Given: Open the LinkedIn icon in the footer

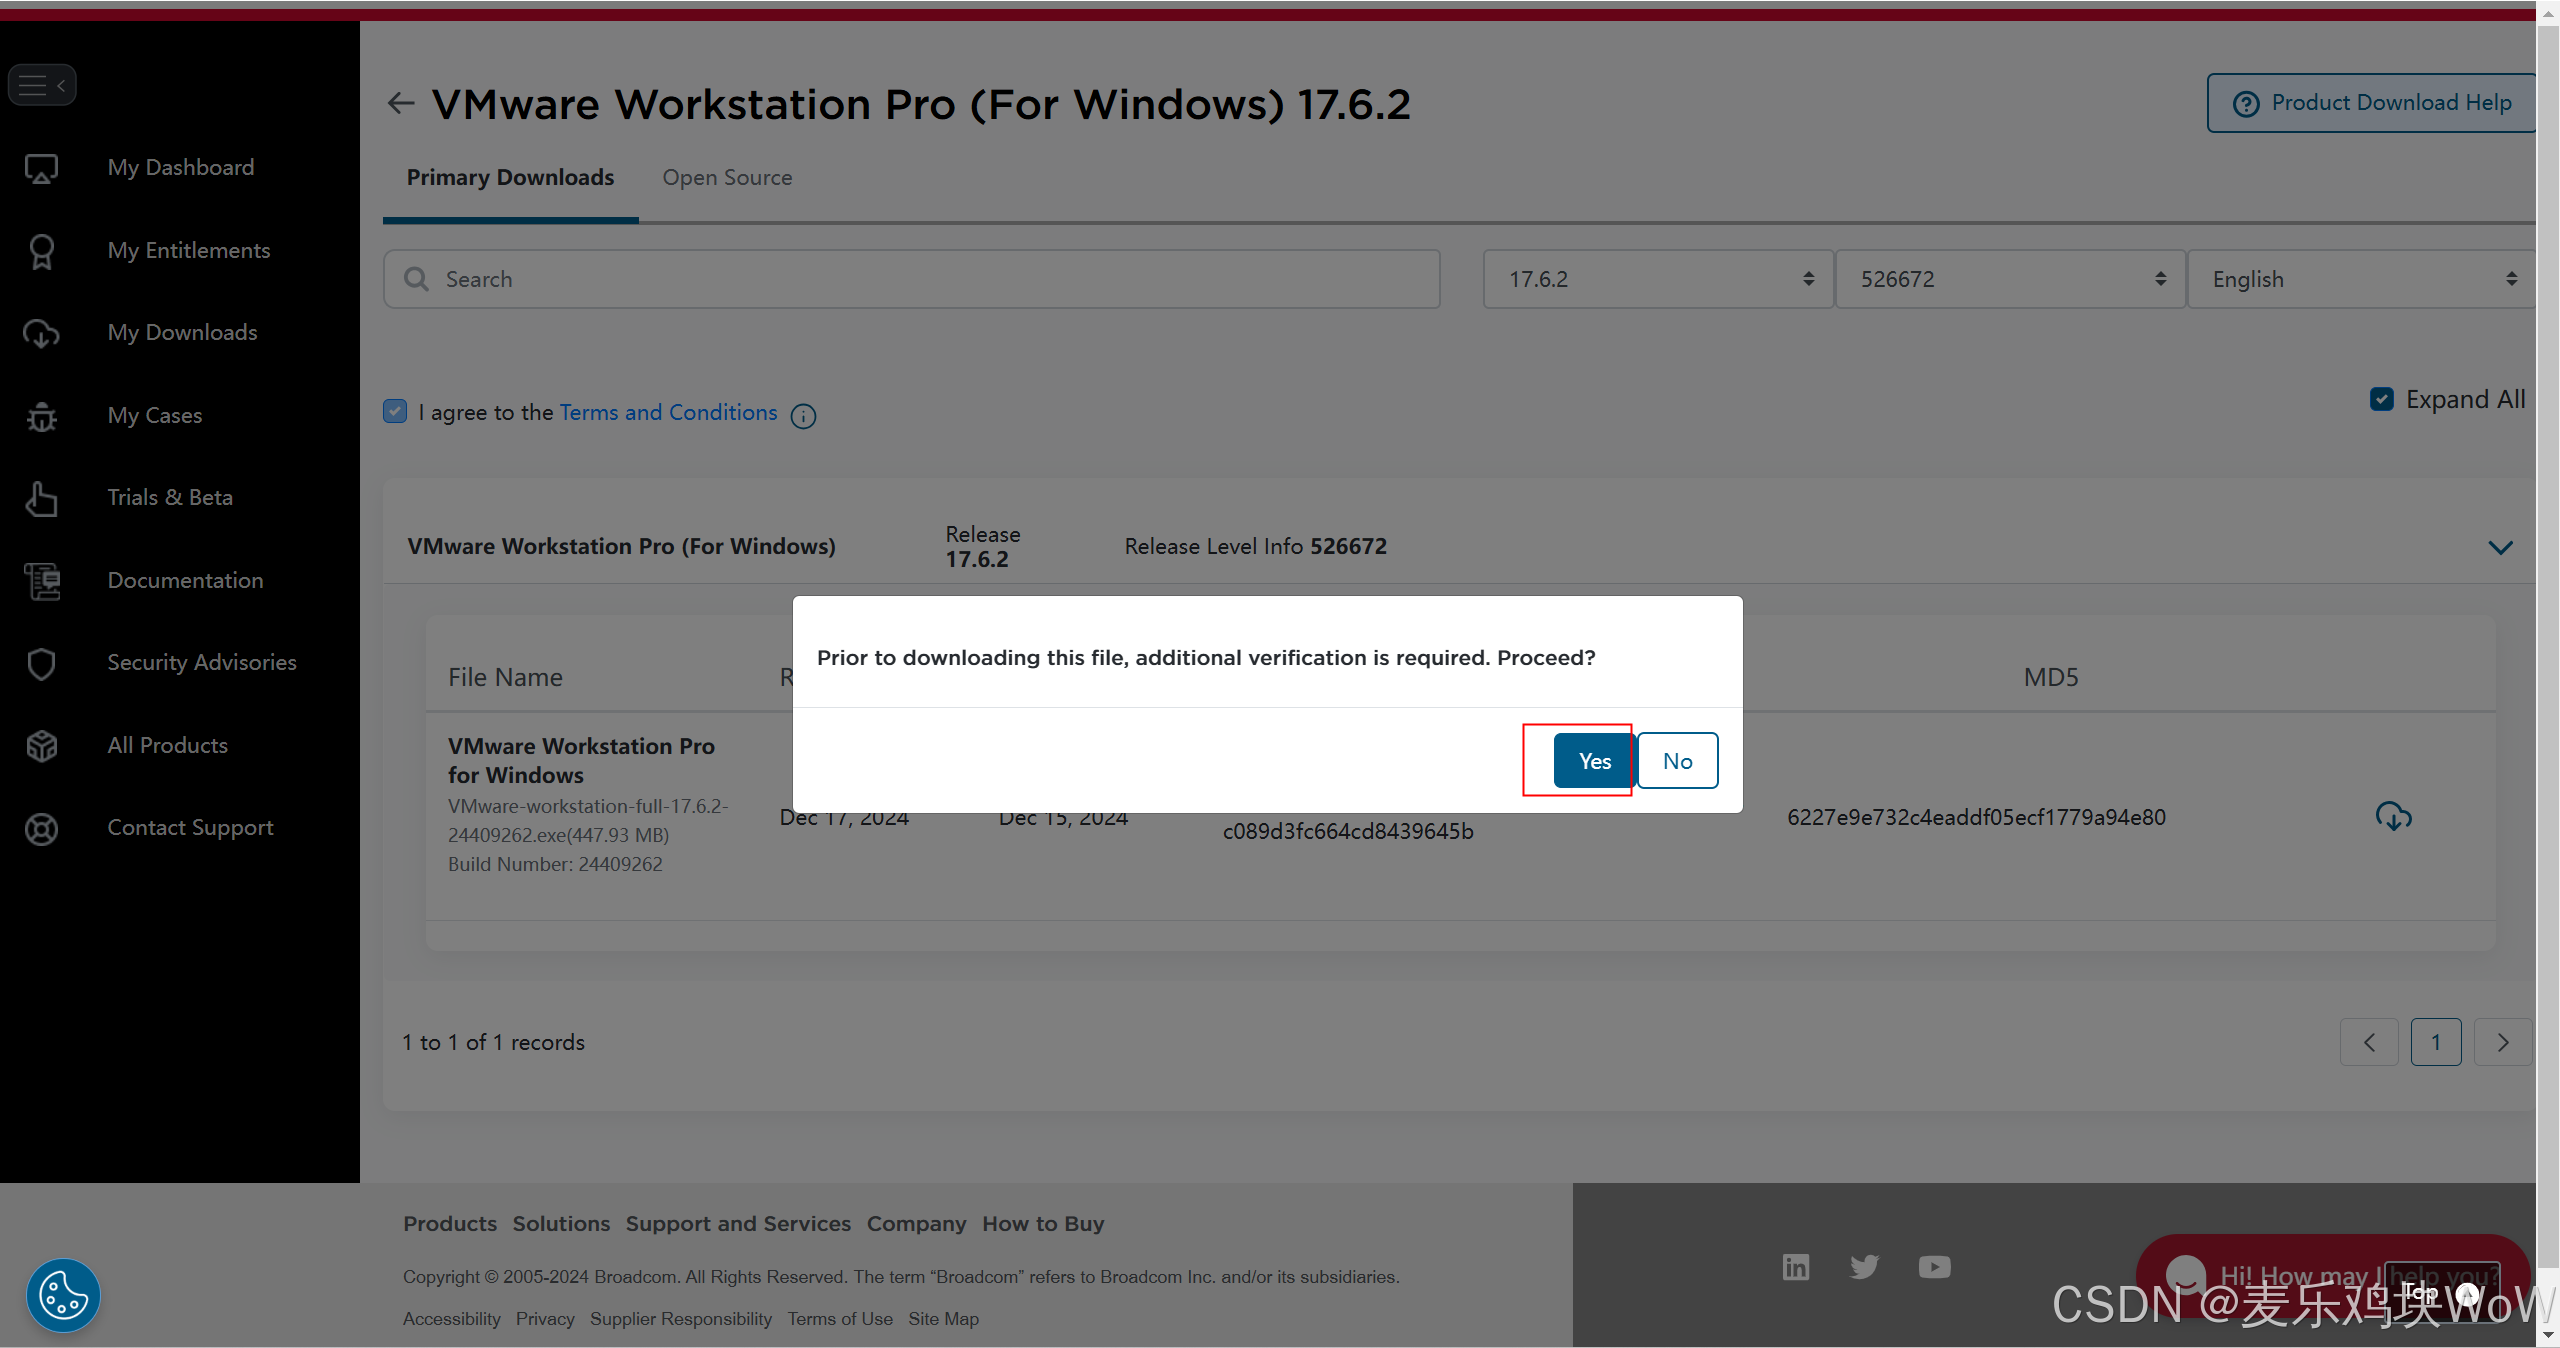Looking at the screenshot, I should [x=1796, y=1267].
